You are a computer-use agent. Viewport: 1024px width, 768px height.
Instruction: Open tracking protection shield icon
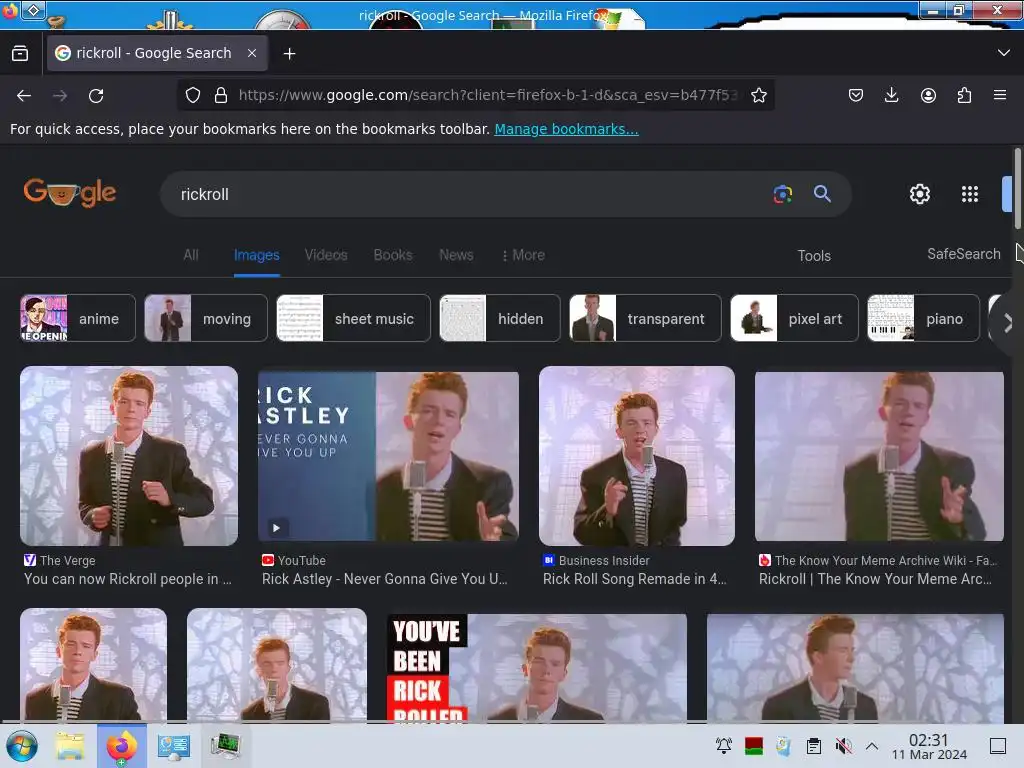[193, 95]
